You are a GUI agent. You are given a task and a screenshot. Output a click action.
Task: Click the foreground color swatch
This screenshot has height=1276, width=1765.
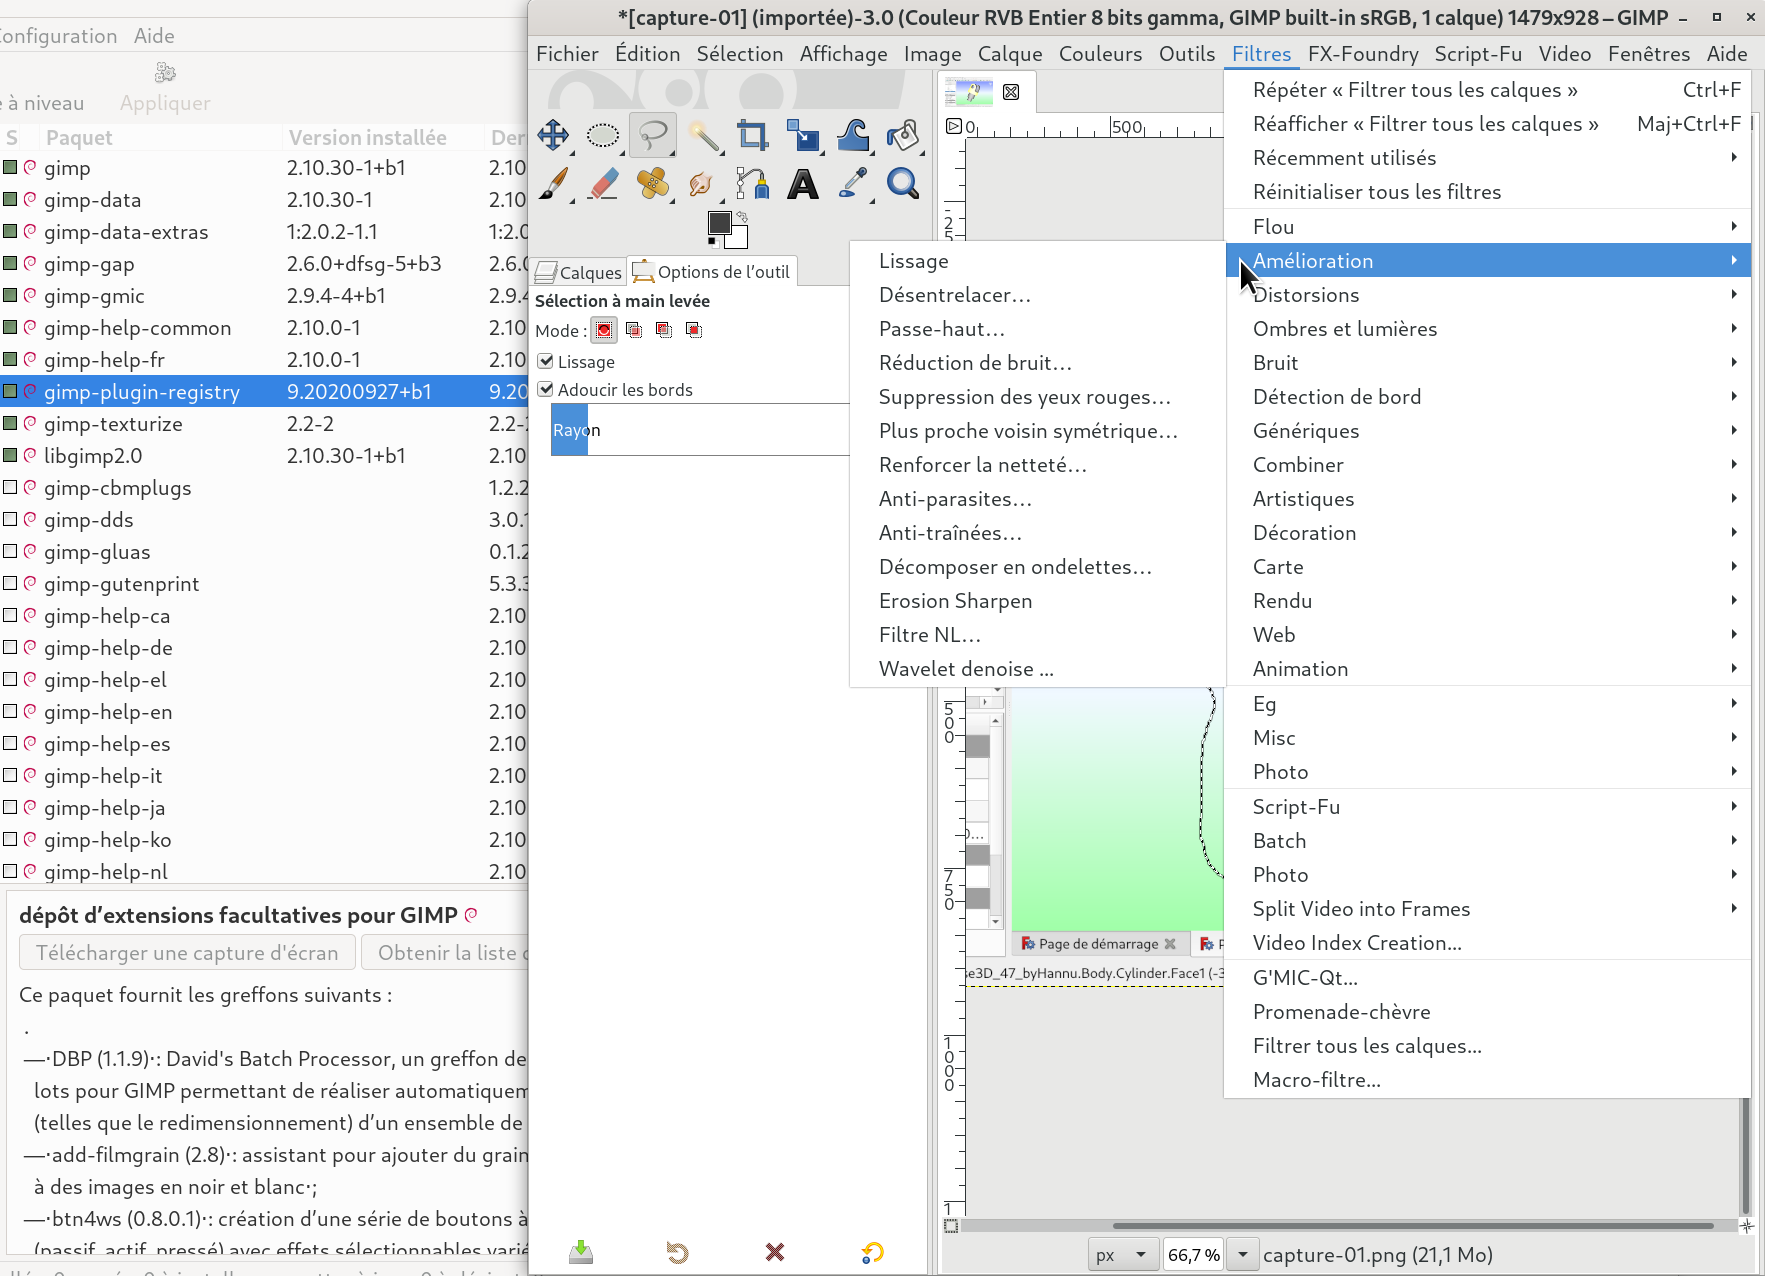[719, 223]
